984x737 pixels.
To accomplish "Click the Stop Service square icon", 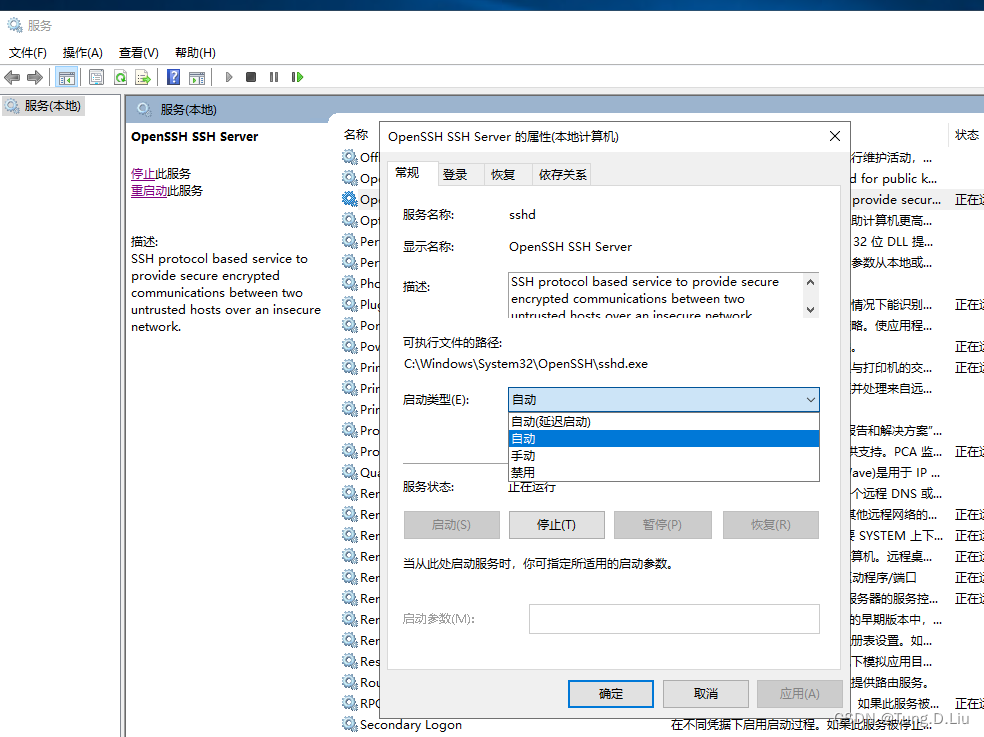I will point(251,77).
